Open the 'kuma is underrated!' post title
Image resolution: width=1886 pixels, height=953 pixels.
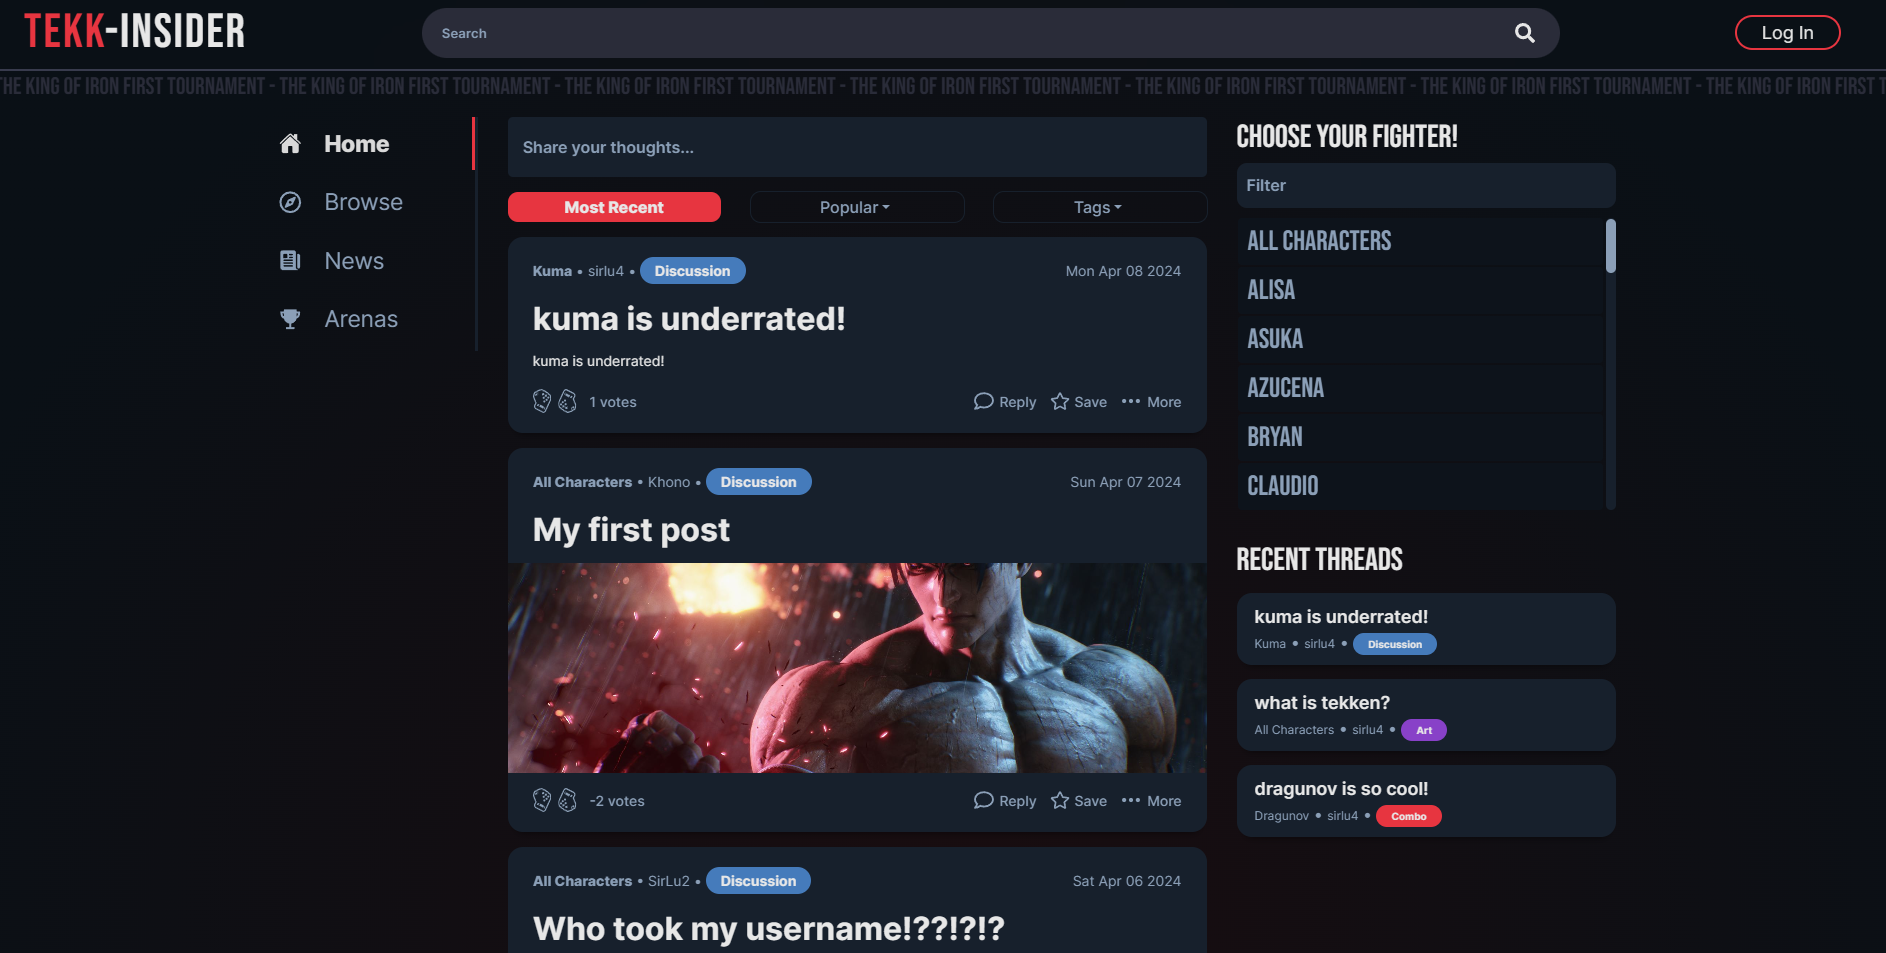coord(689,318)
